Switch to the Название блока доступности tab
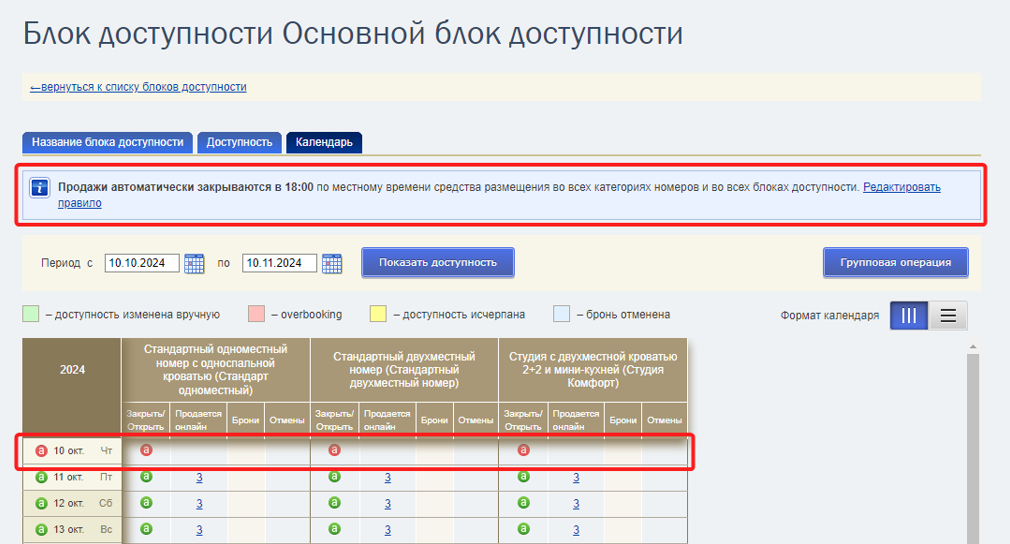Screen dimensions: 1010x544 [108, 142]
